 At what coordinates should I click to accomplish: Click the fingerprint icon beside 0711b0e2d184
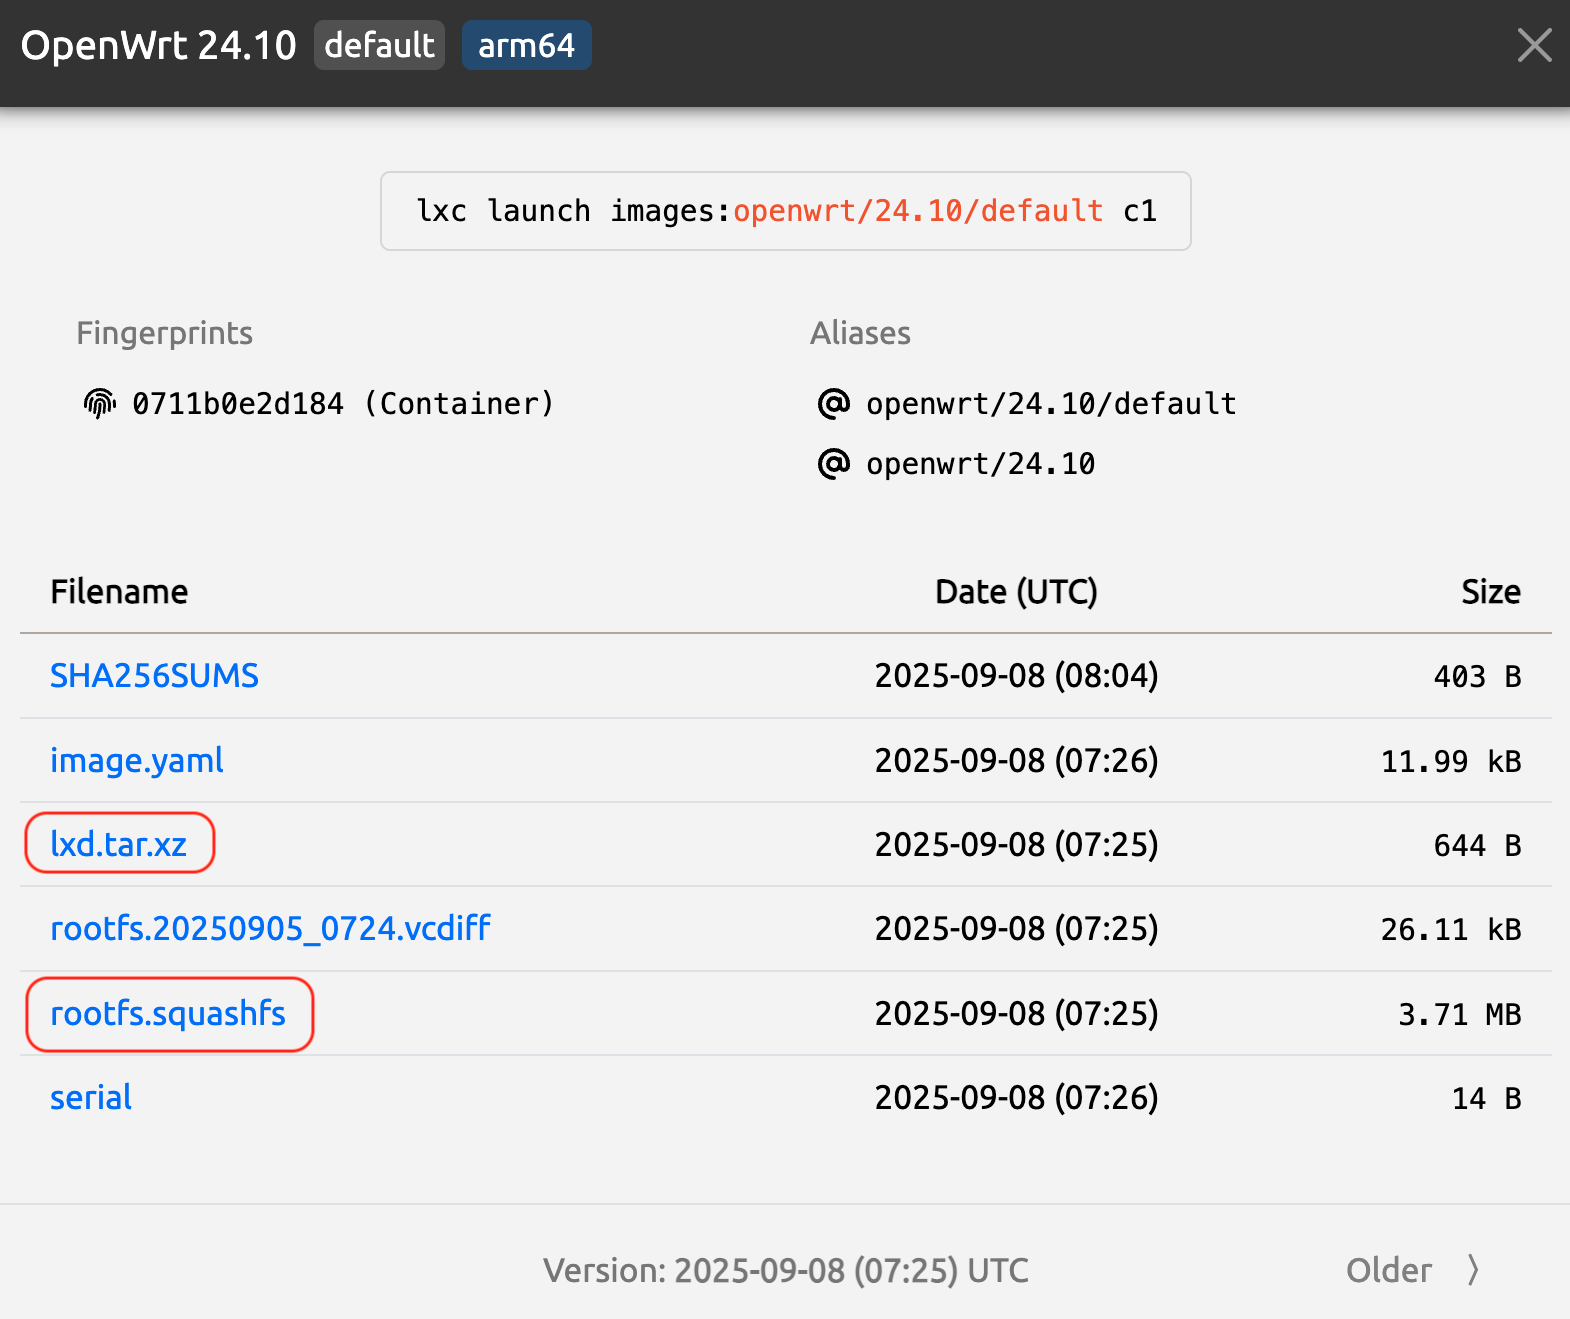tap(99, 404)
